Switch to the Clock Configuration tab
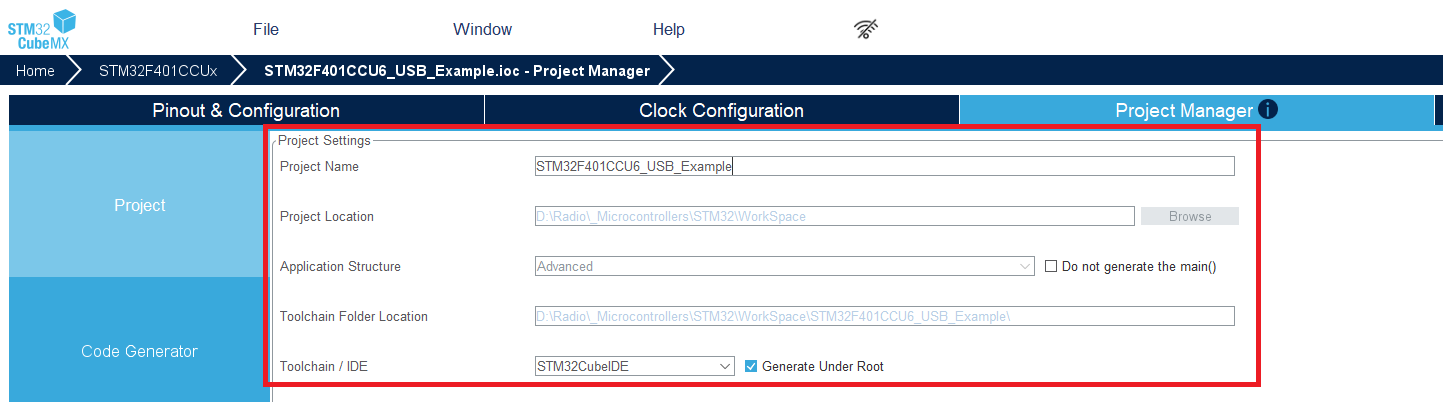 point(721,111)
